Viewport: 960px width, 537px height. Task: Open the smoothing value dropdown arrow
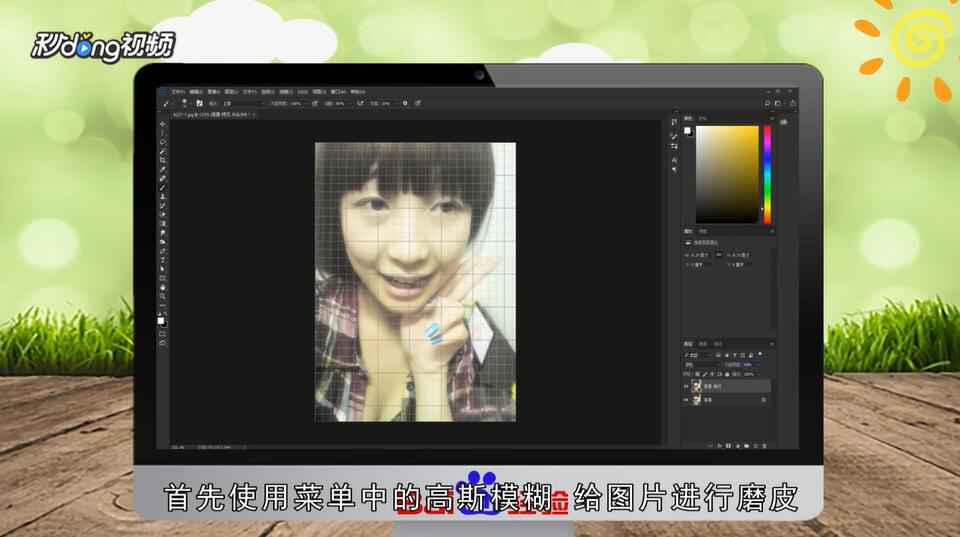pyautogui.click(x=397, y=103)
